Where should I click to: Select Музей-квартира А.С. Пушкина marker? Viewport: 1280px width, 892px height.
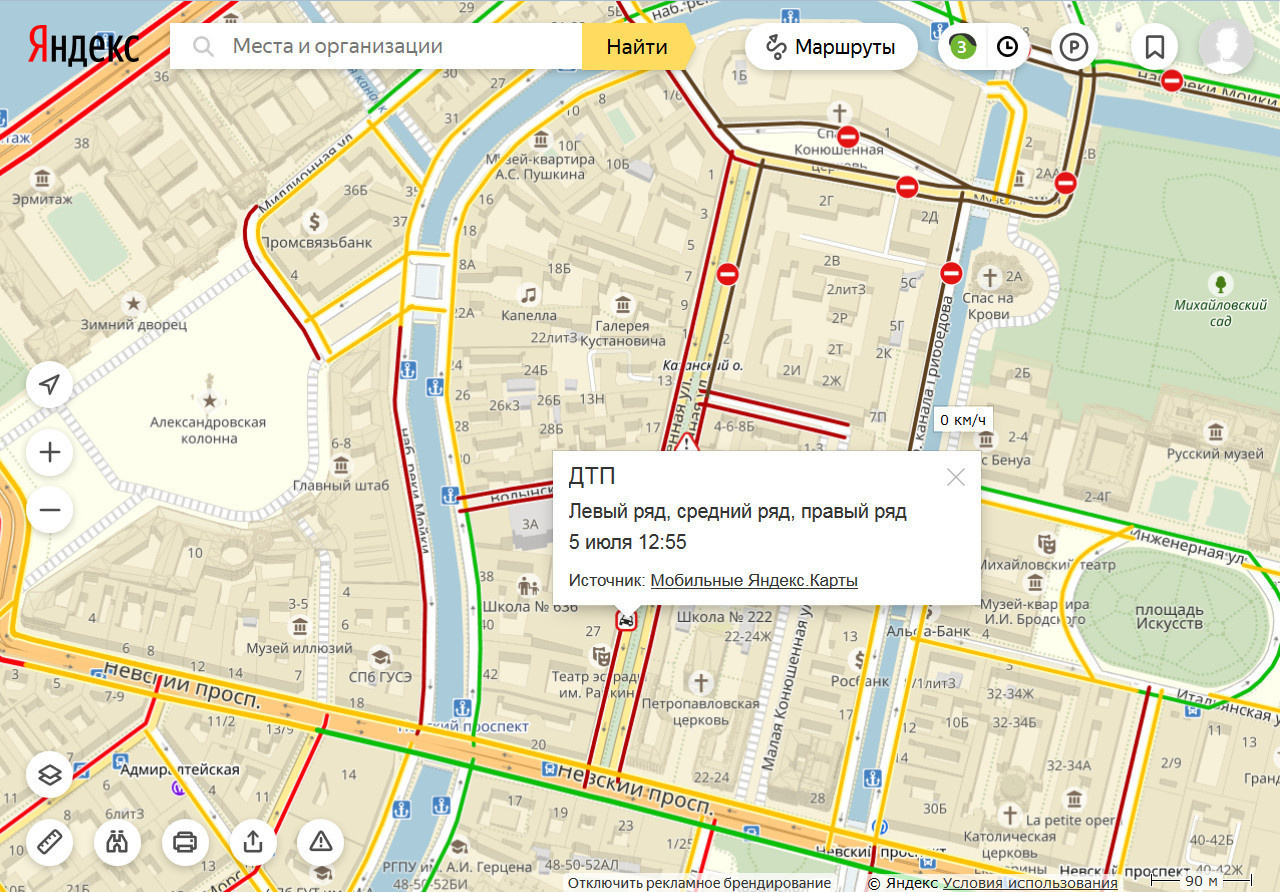(541, 138)
